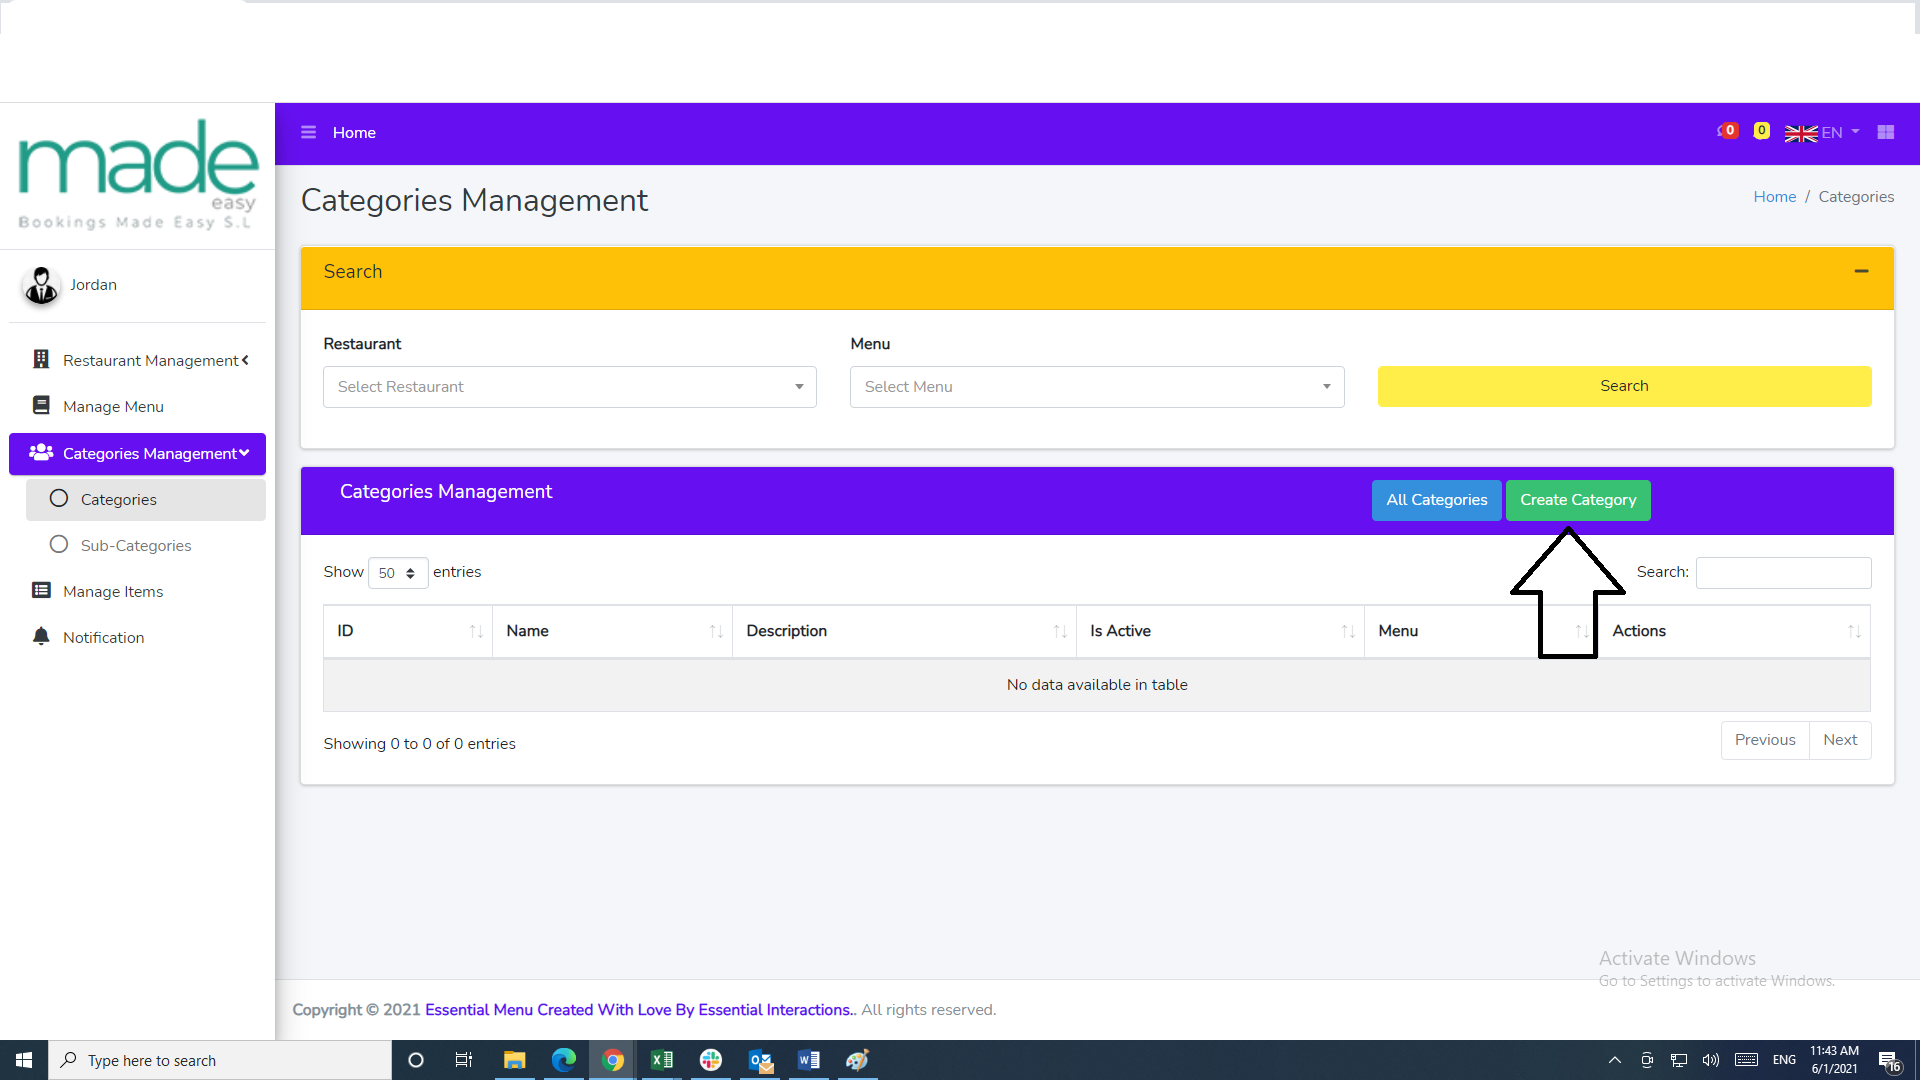Select the Categories radio item
The height and width of the screenshot is (1080, 1920).
point(146,499)
